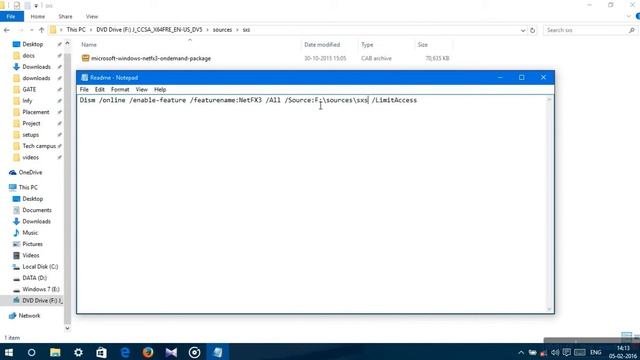Click the search magnifier icon in Explorer

632,30
